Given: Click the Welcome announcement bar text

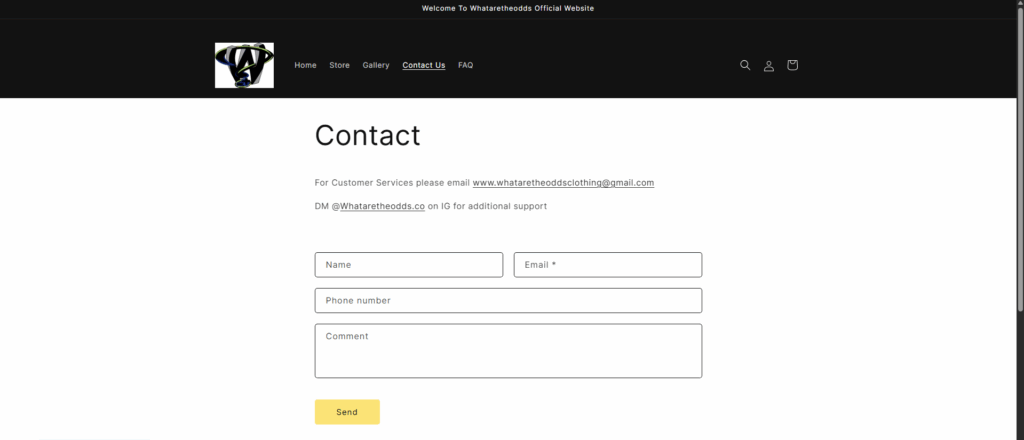Looking at the screenshot, I should coord(508,8).
